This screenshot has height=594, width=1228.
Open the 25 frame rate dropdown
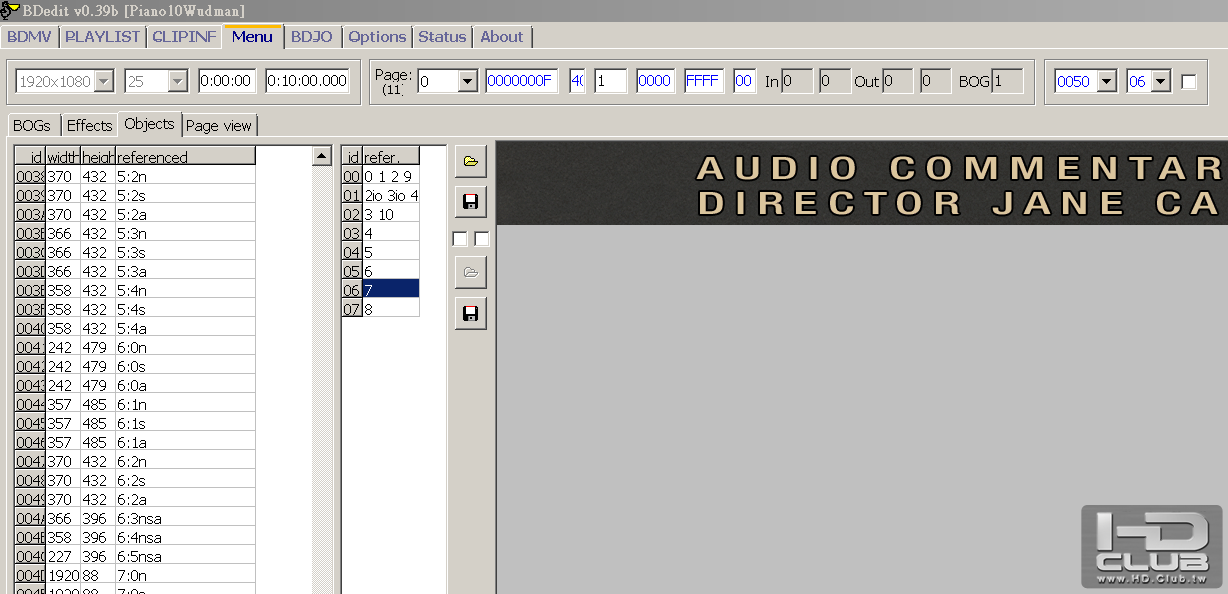[x=178, y=82]
